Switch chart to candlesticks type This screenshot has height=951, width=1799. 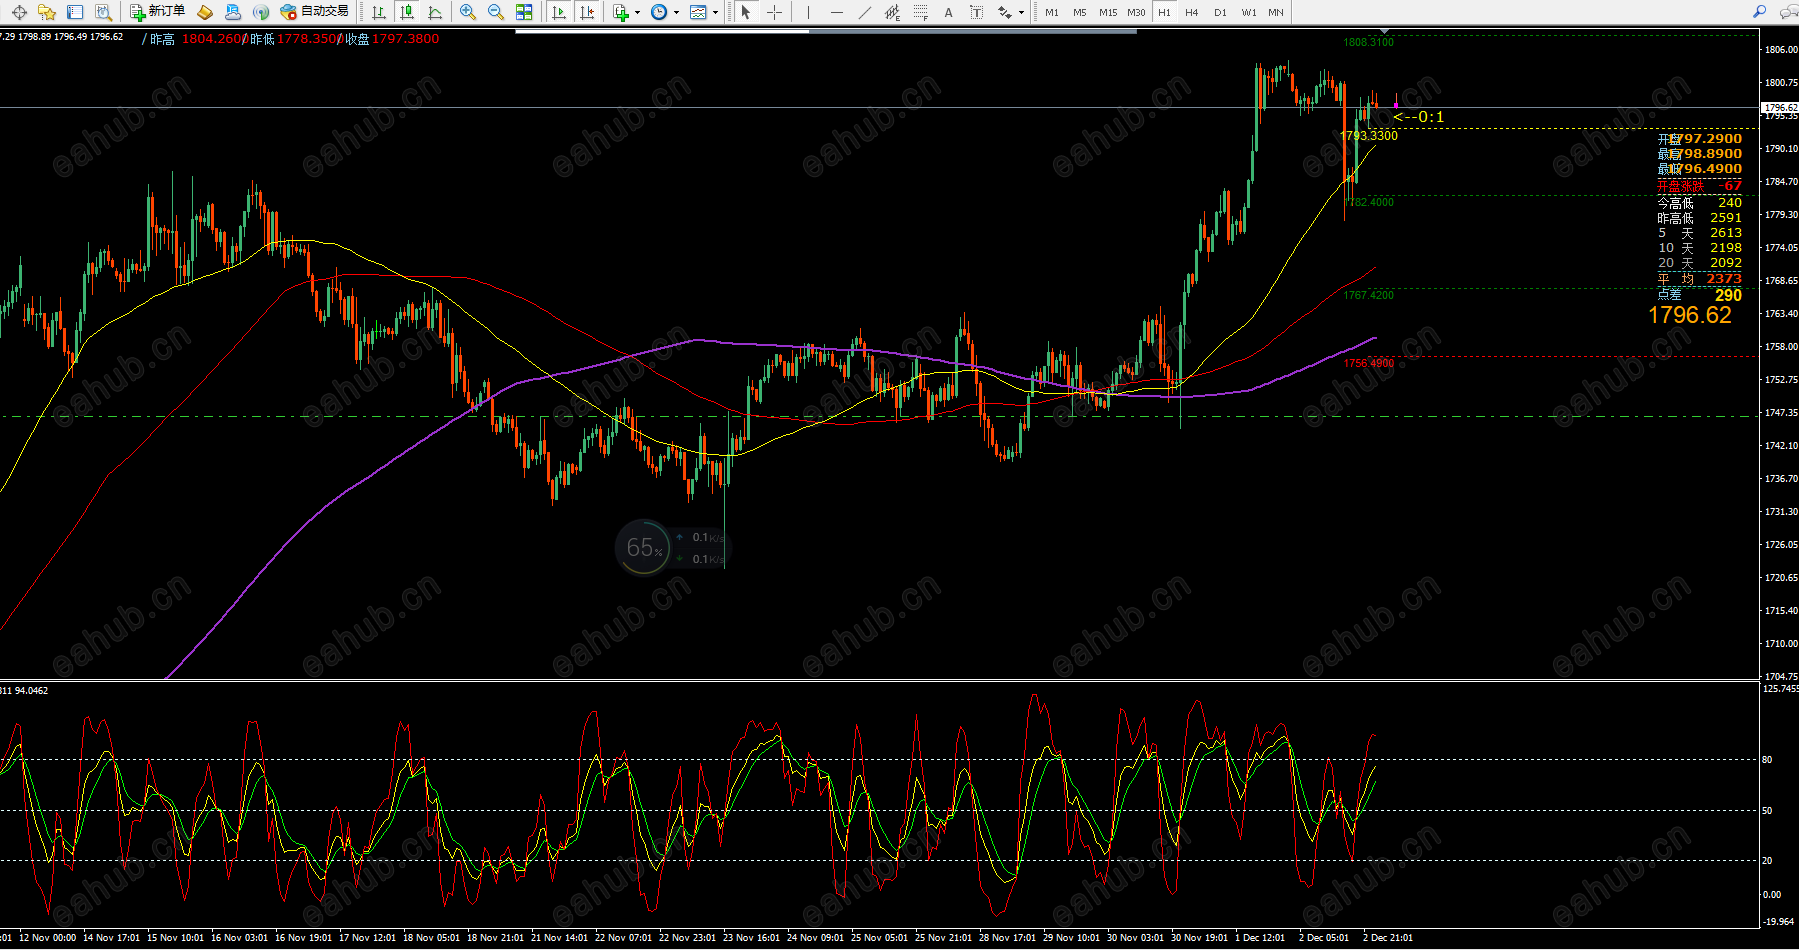(406, 12)
